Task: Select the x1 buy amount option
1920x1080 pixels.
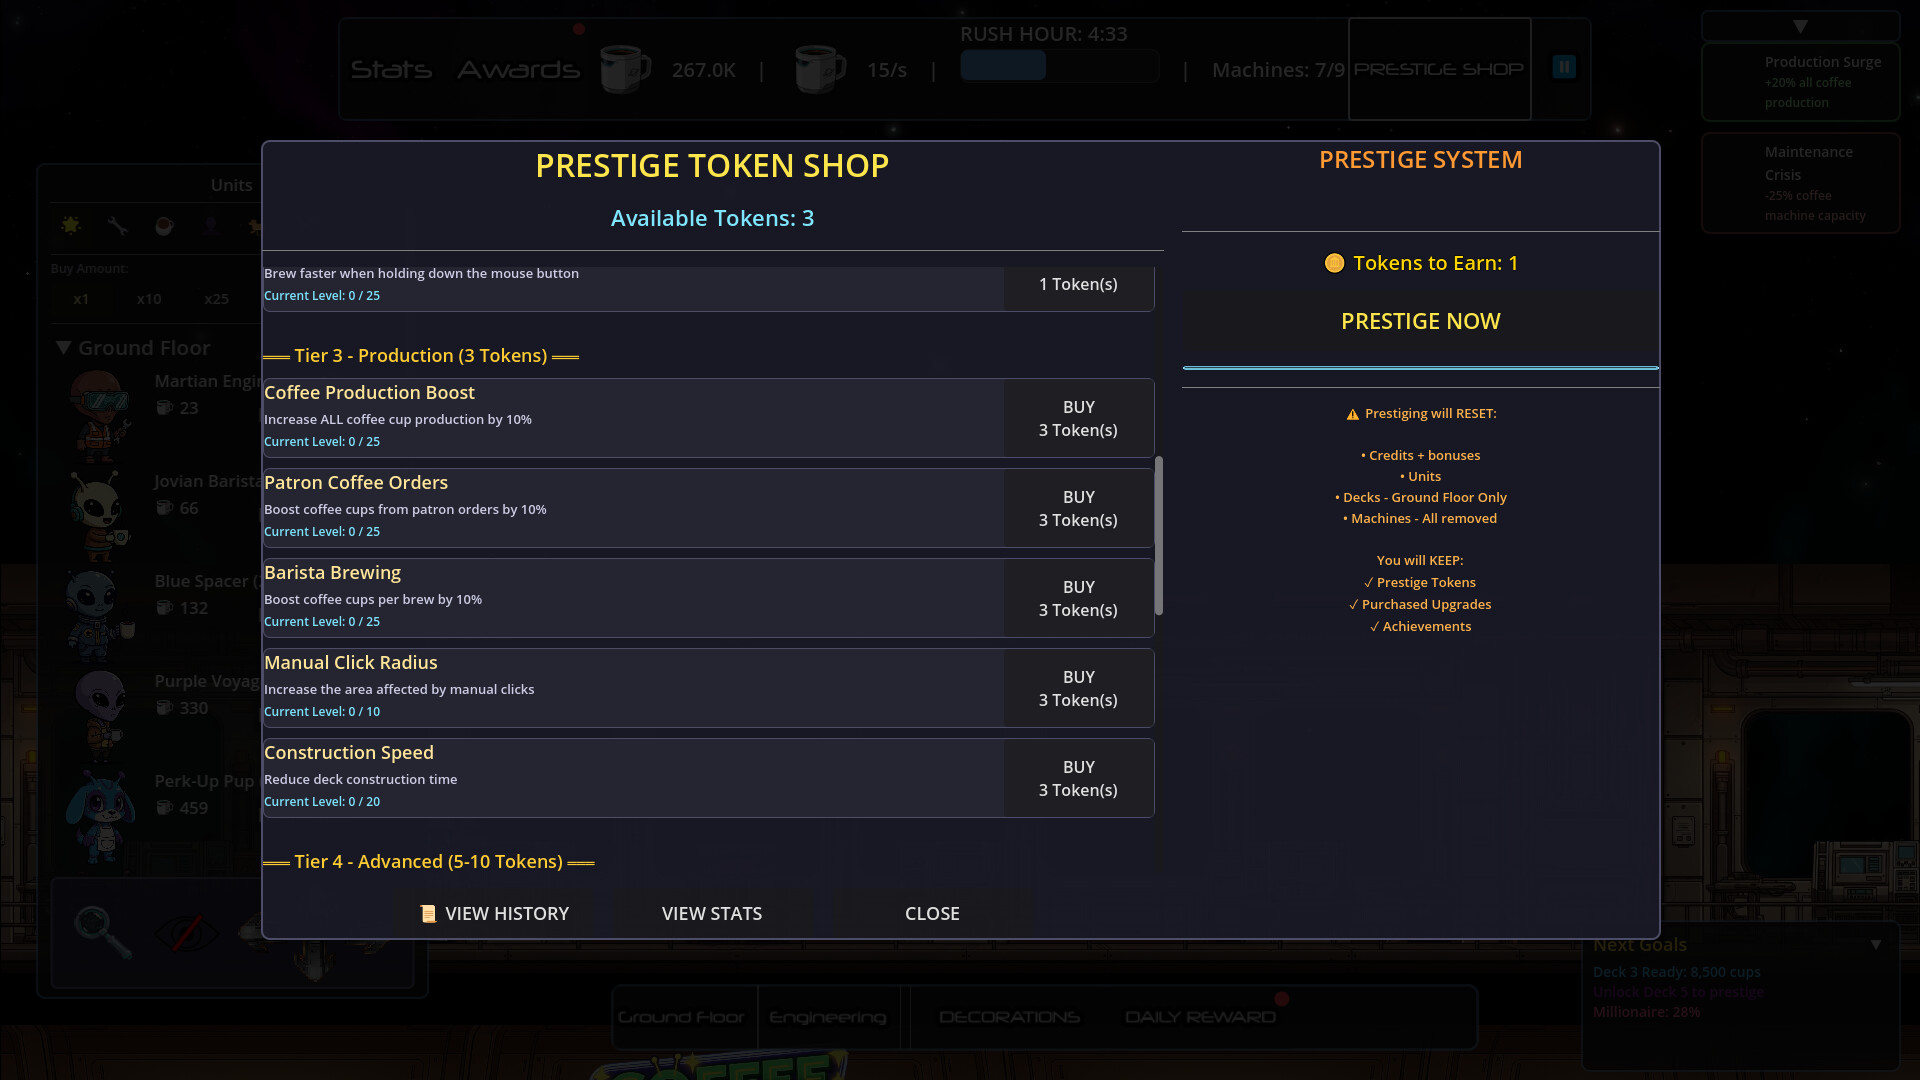Action: coord(81,299)
